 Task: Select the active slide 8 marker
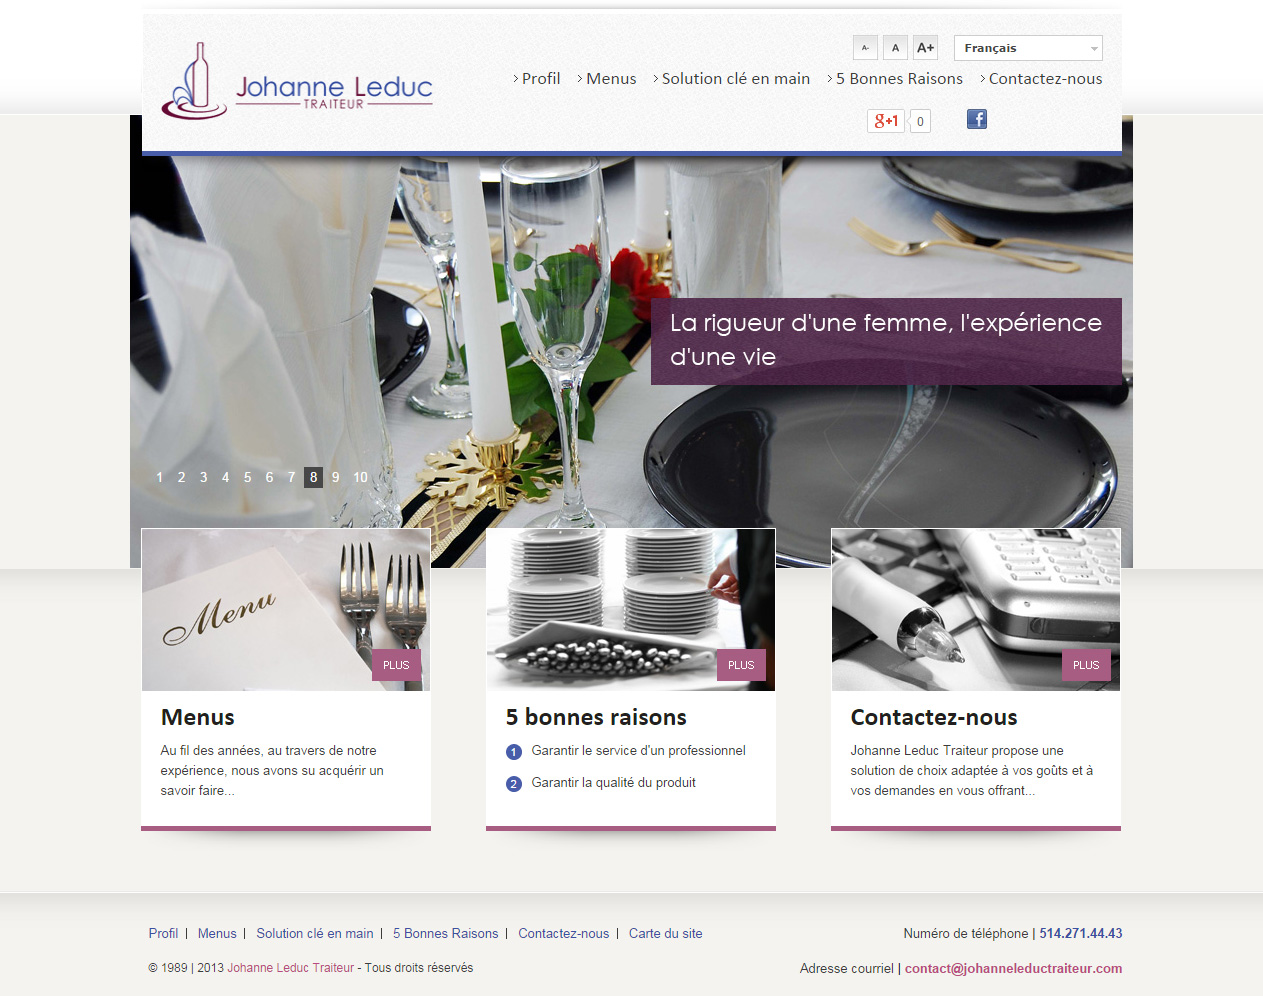click(x=313, y=477)
